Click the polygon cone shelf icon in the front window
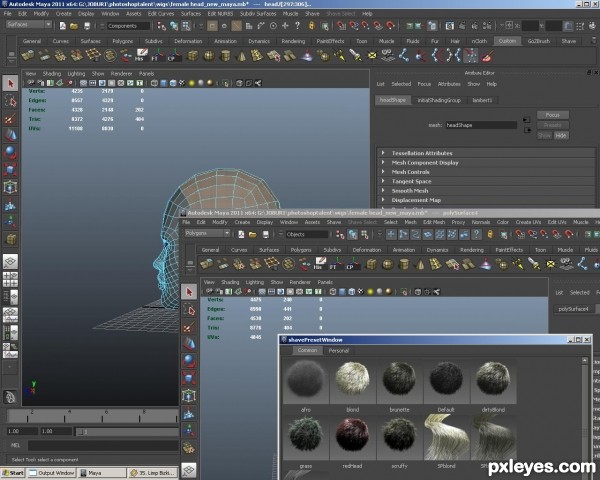Screen dimensions: 600x480 420,264
